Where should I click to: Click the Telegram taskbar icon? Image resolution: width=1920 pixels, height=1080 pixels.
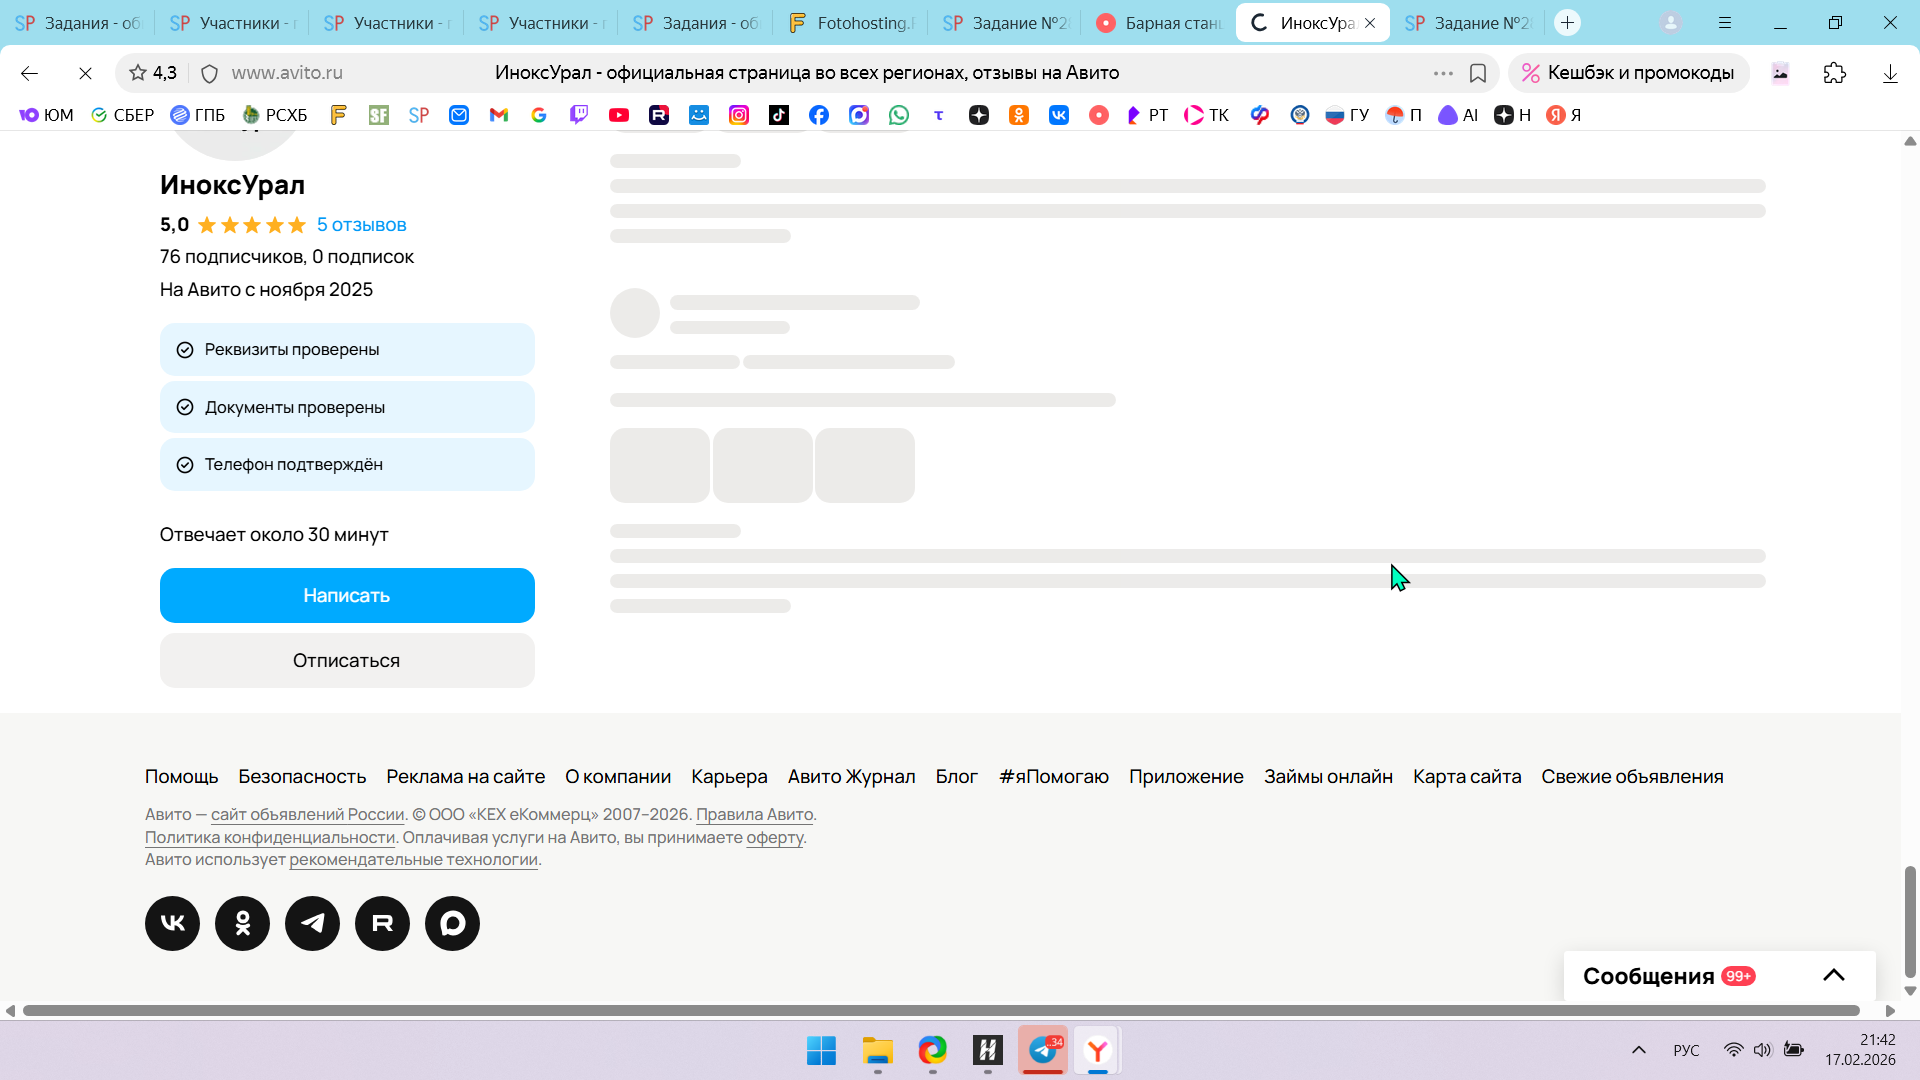point(1043,1050)
